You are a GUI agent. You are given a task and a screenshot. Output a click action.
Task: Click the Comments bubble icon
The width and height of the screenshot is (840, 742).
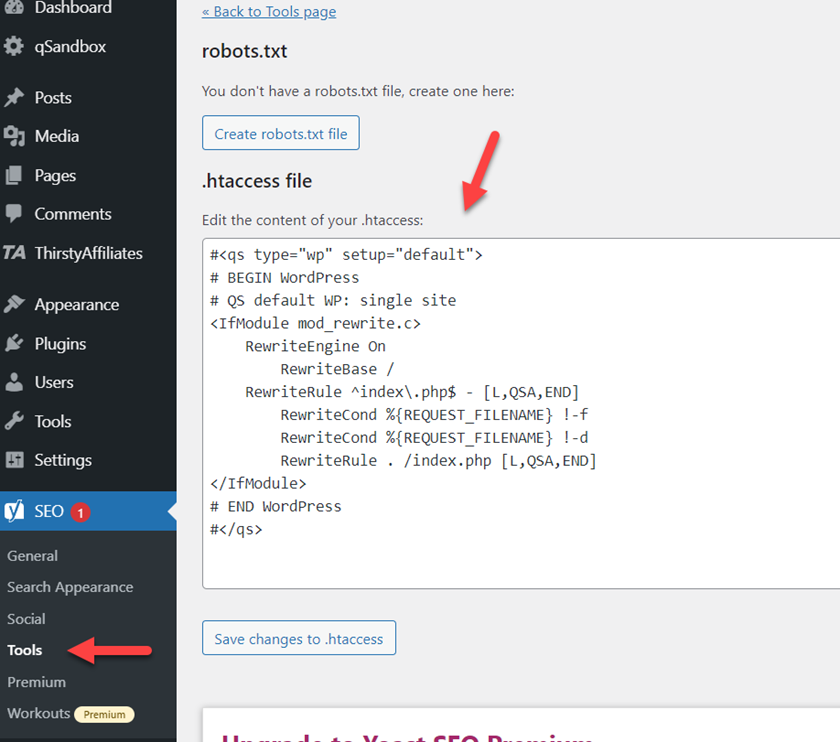point(14,214)
